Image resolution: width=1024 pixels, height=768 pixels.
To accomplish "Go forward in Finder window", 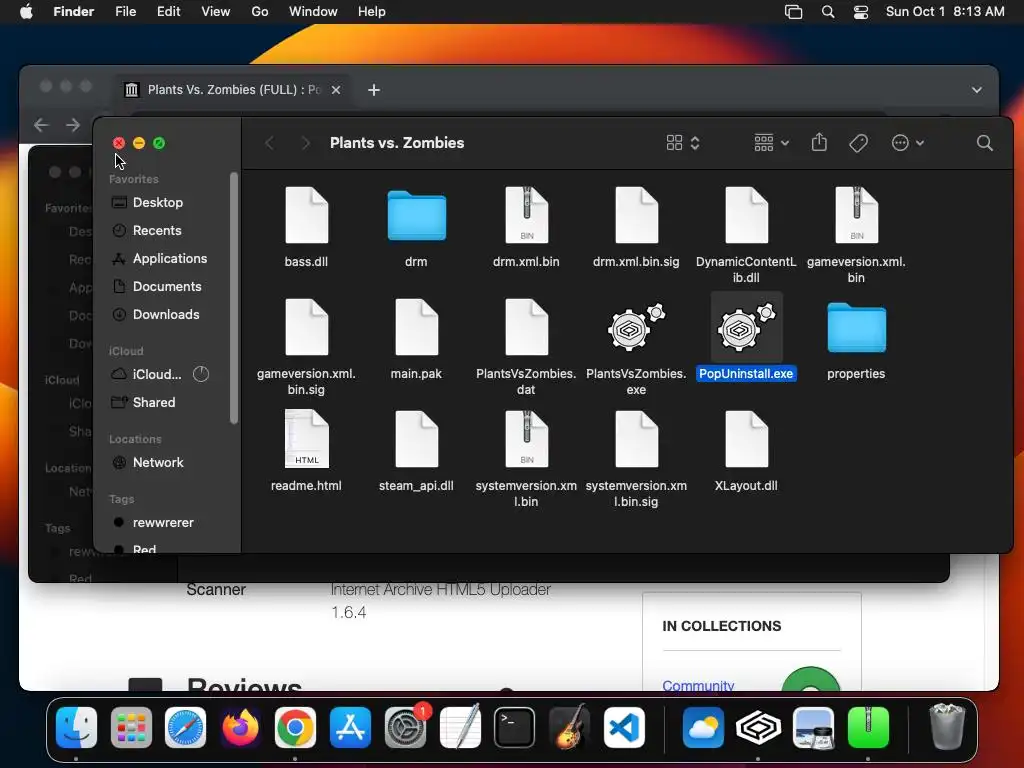I will click(x=305, y=143).
